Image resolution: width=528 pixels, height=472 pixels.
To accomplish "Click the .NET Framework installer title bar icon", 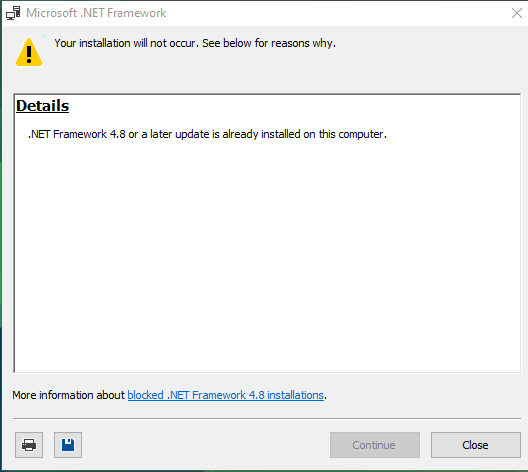I will [13, 13].
